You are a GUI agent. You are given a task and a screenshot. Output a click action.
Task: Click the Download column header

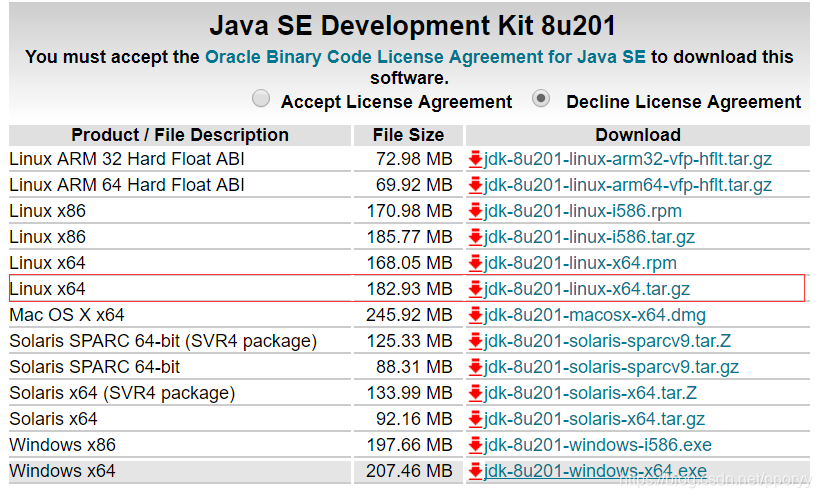click(x=637, y=135)
